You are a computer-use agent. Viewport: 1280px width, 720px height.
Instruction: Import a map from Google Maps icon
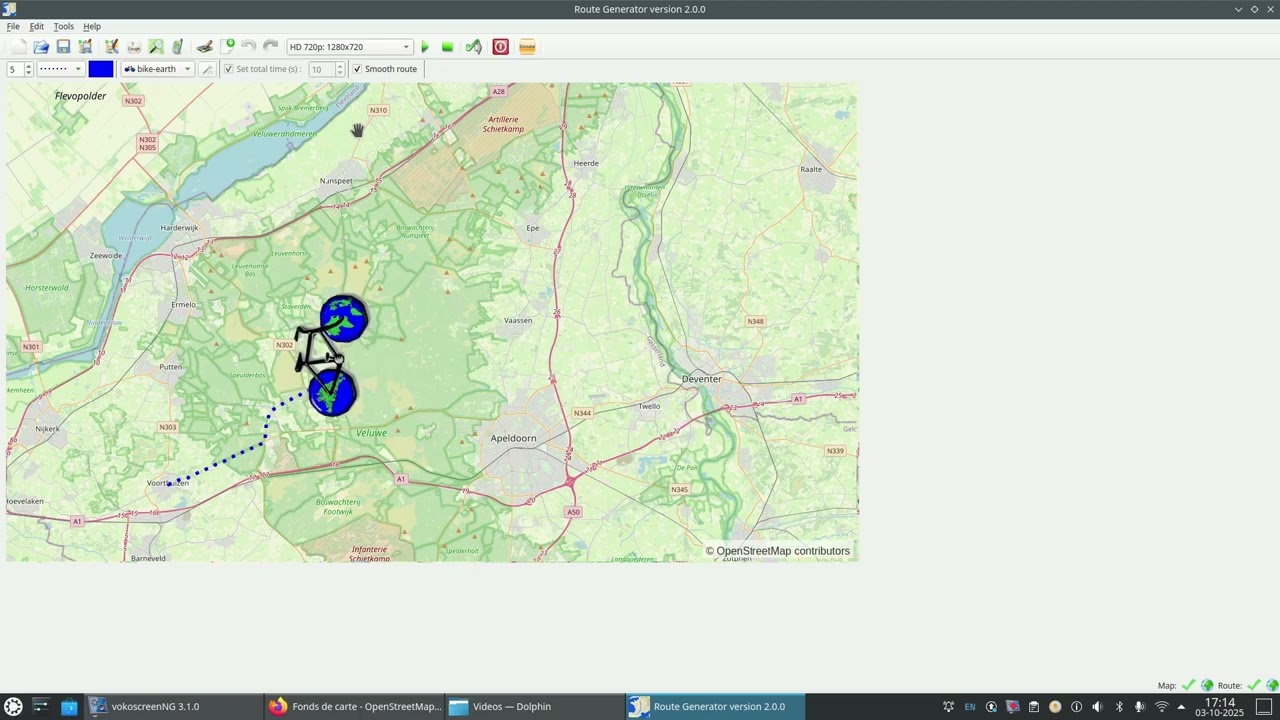coord(133,47)
